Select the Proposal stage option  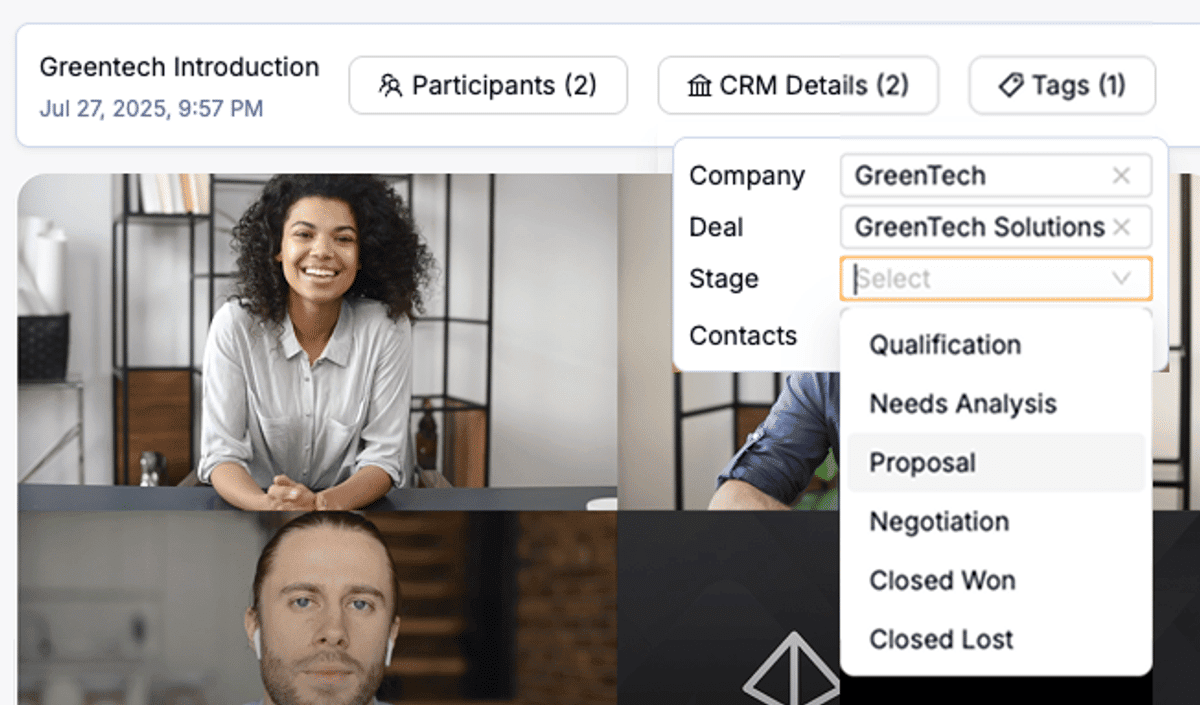pyautogui.click(x=996, y=463)
